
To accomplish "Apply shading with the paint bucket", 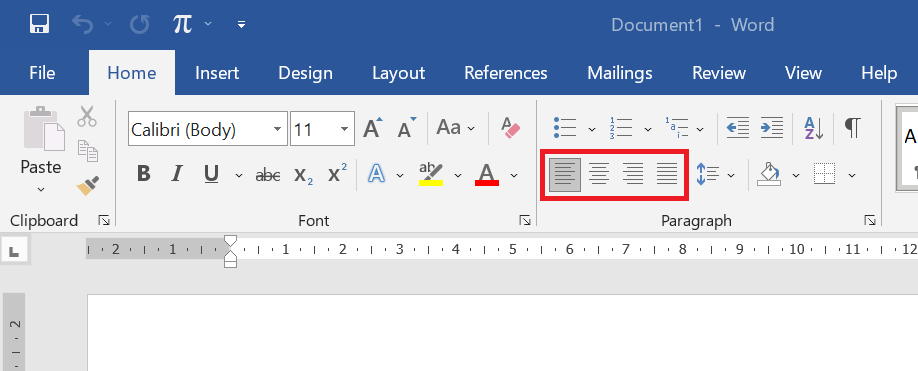I will click(769, 174).
